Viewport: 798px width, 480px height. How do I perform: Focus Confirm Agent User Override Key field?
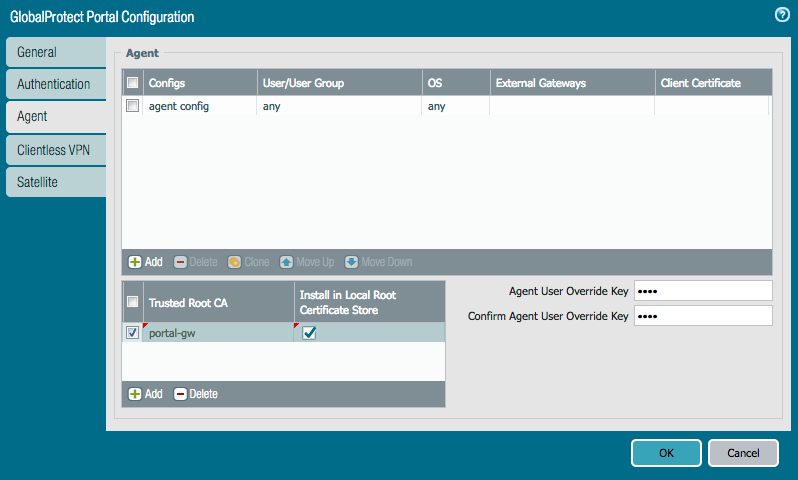click(703, 316)
